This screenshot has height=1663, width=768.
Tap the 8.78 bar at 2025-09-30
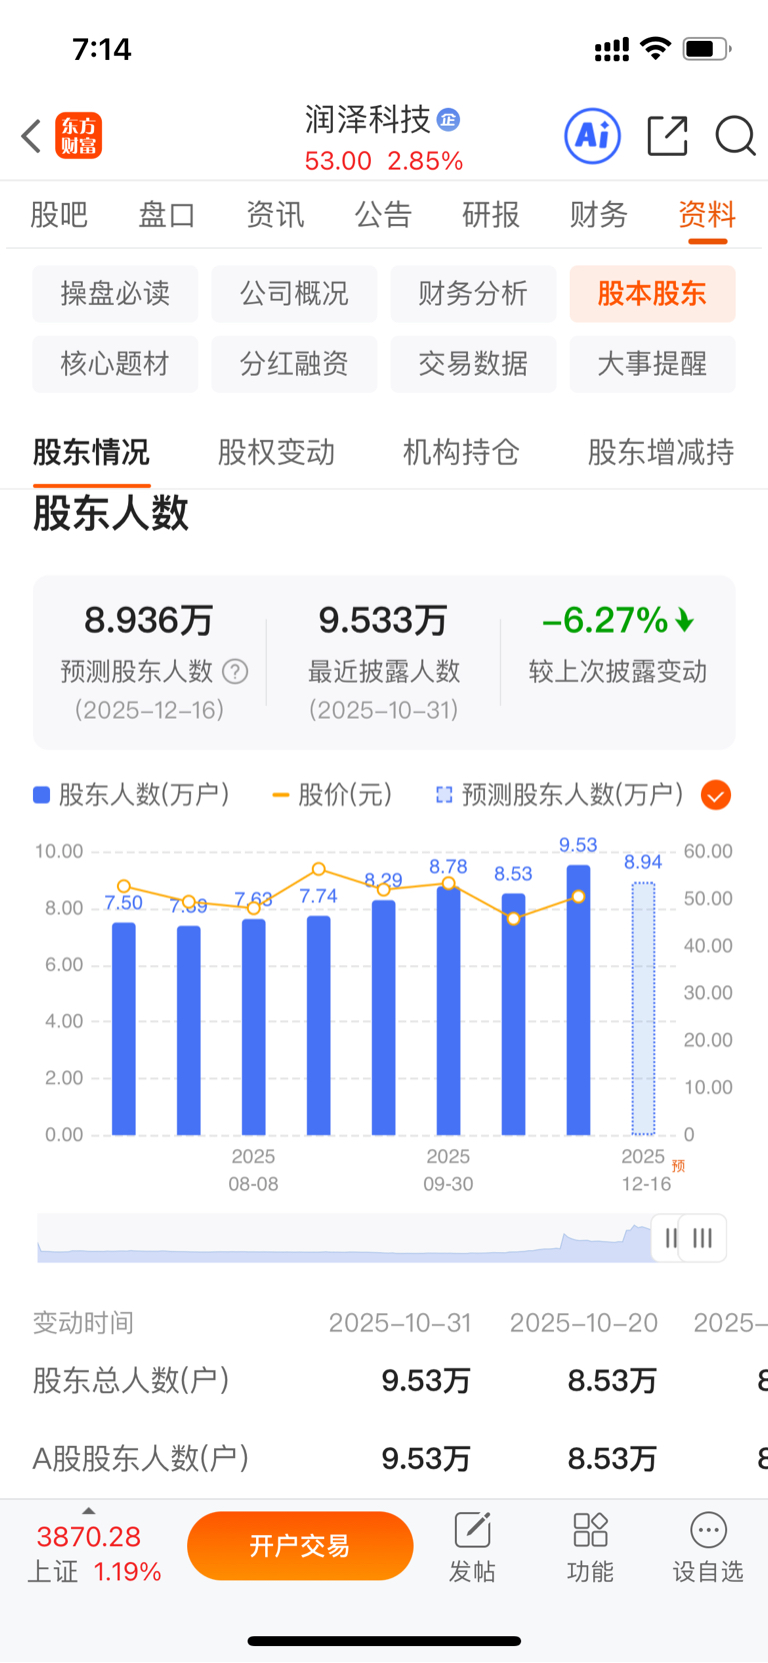tap(448, 1011)
